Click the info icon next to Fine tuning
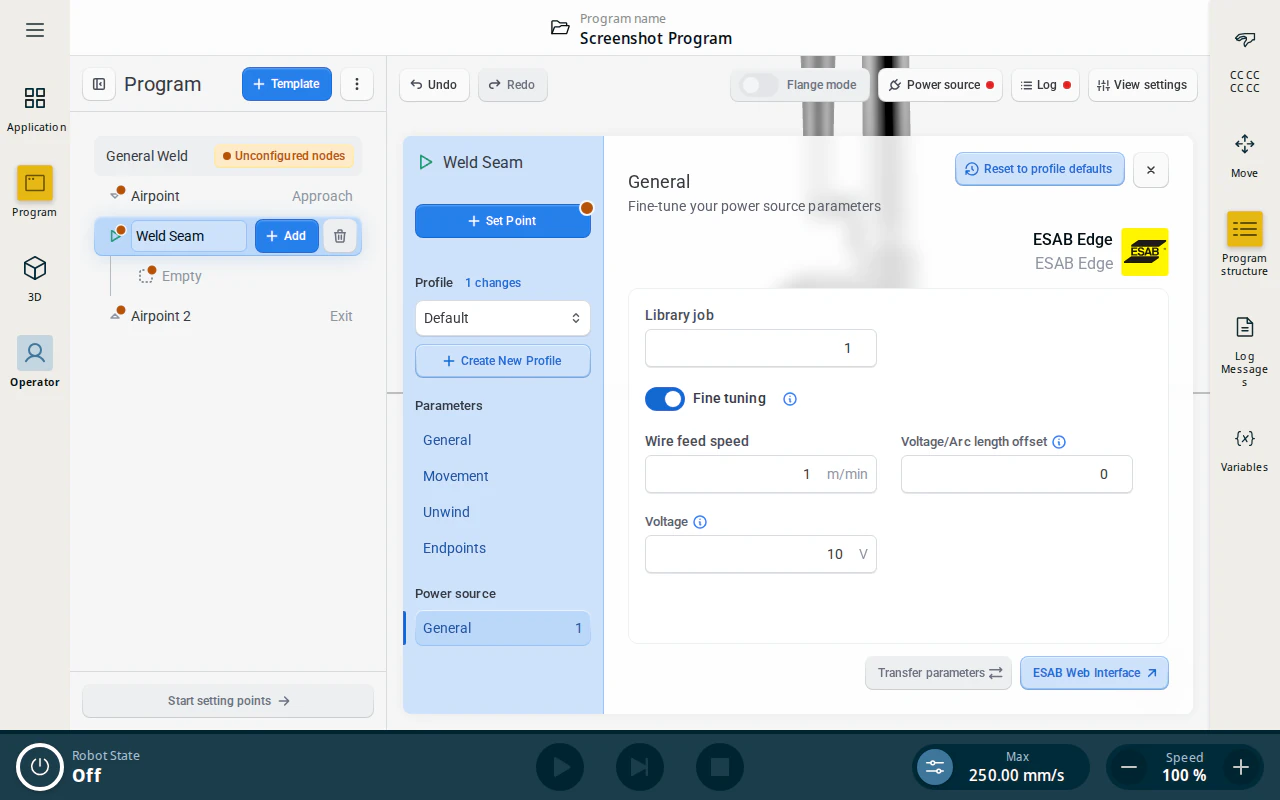The width and height of the screenshot is (1280, 800). [790, 399]
